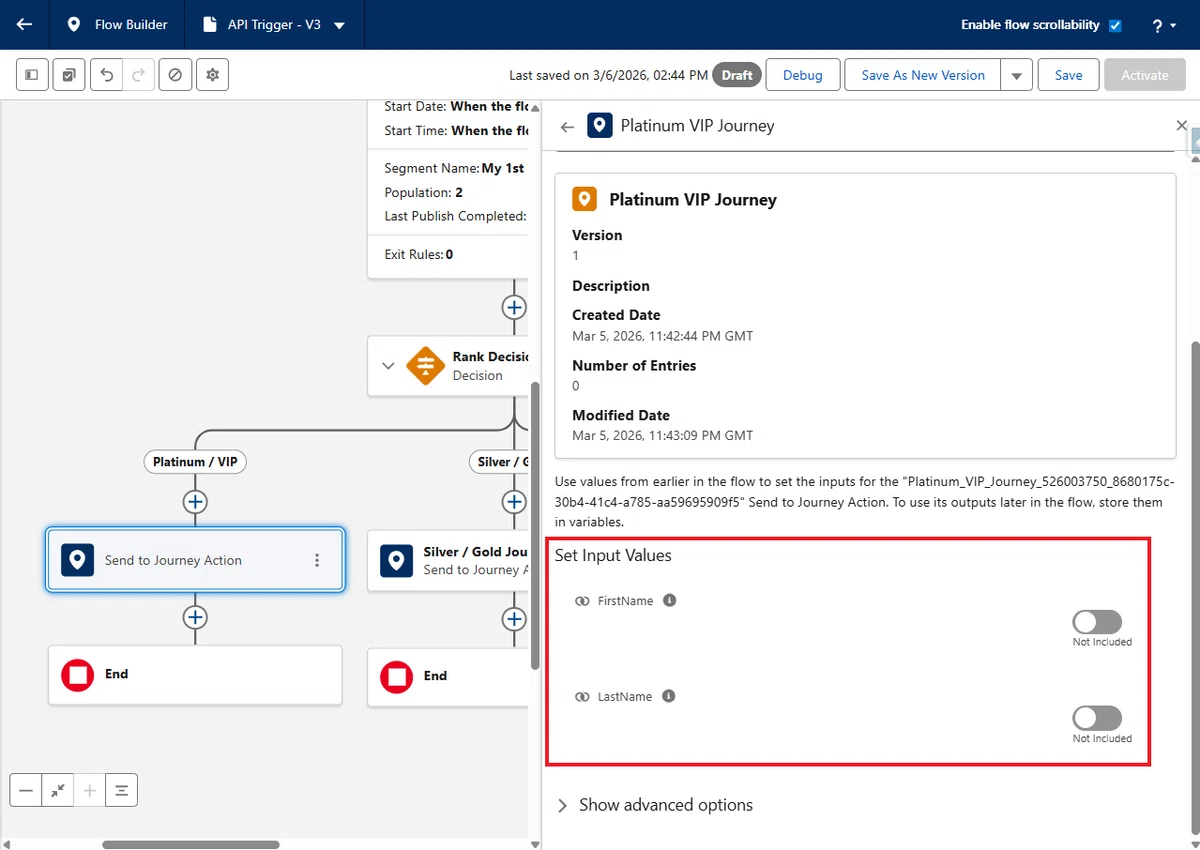Viewport: 1200px width, 850px height.
Task: Click the LastName variable link icon
Action: (582, 697)
